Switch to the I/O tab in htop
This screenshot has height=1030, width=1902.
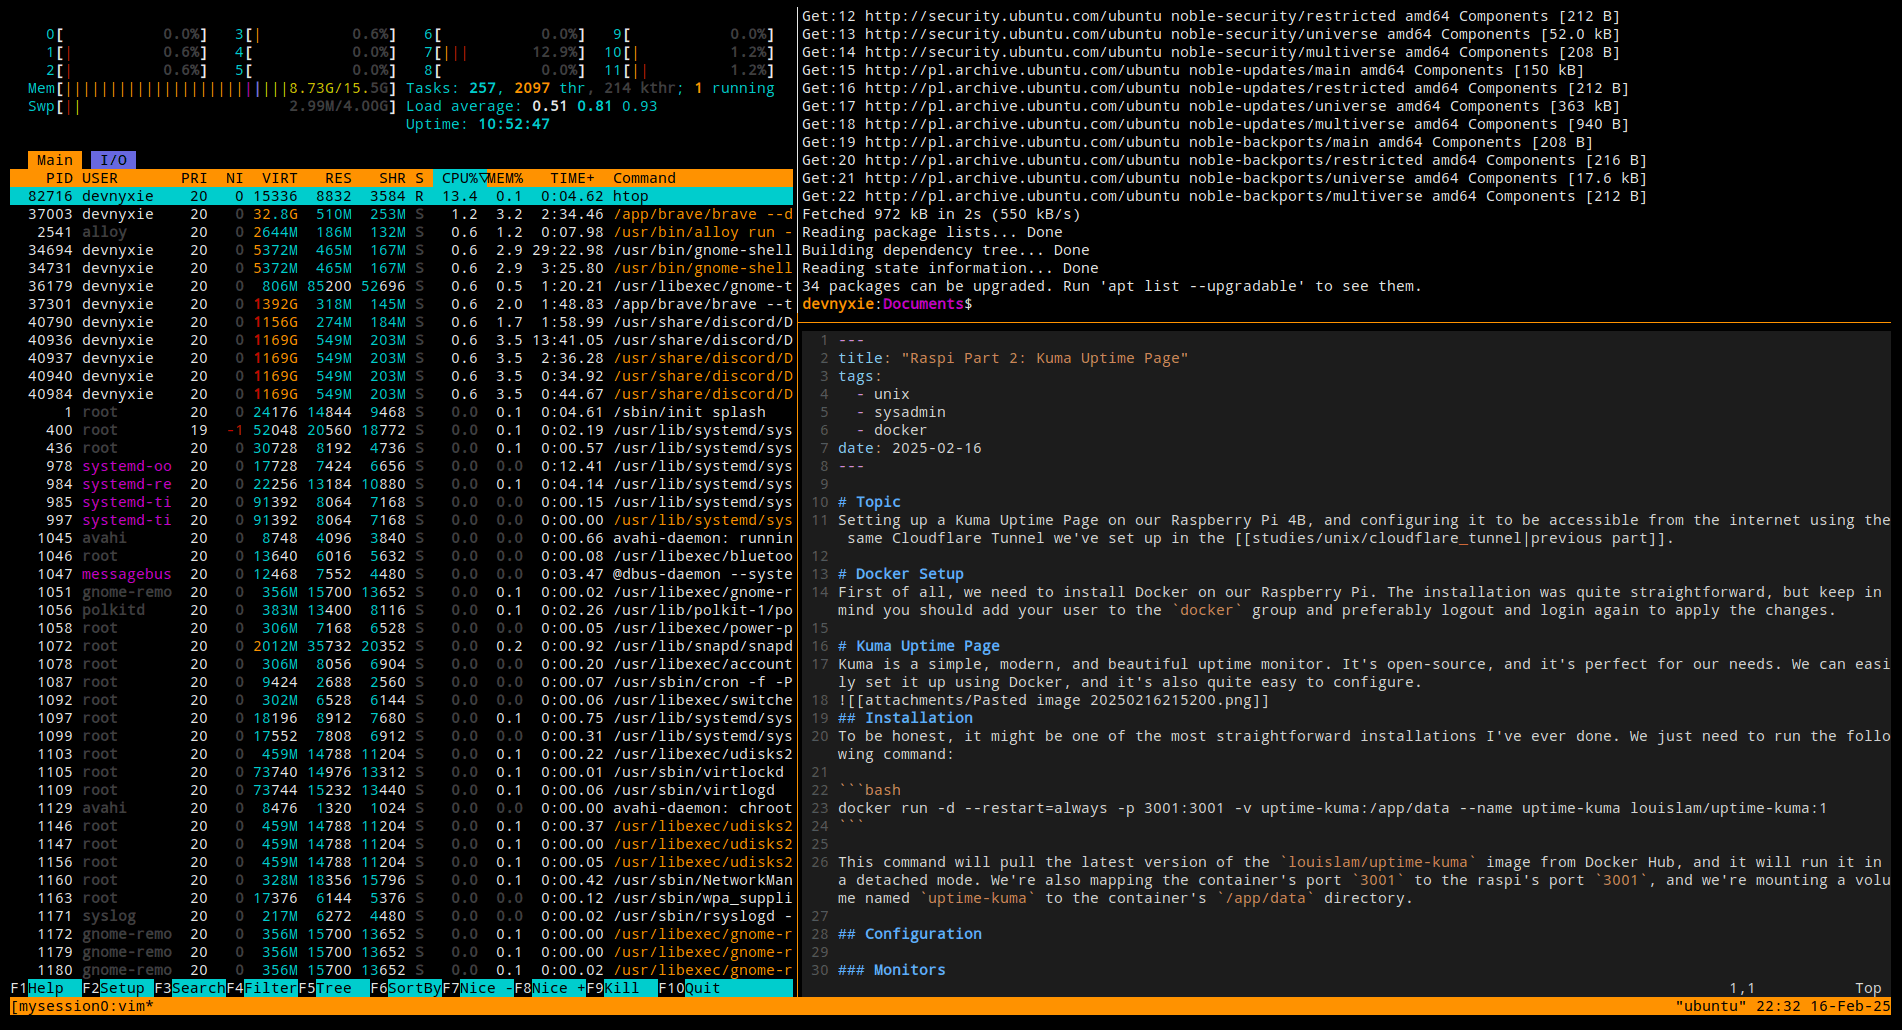113,159
